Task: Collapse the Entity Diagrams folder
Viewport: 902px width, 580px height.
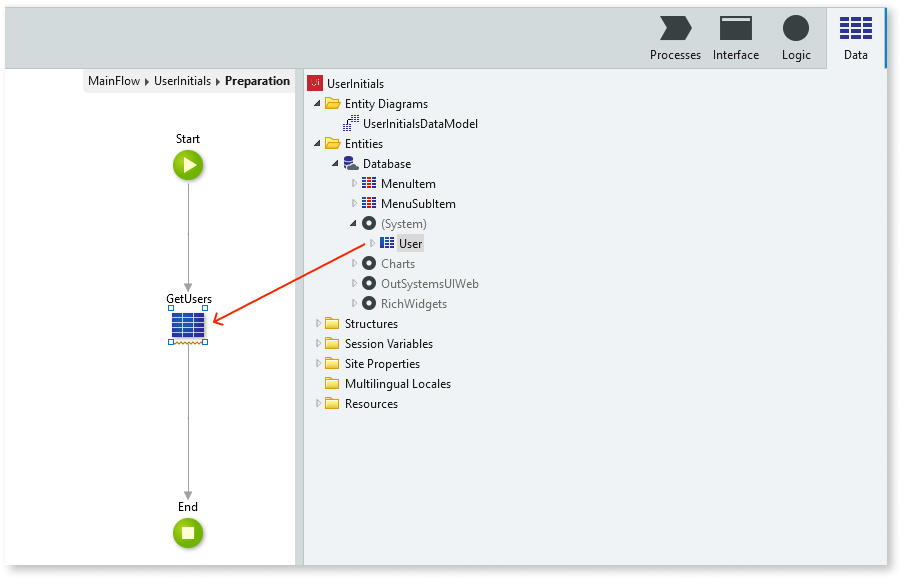Action: [x=317, y=103]
